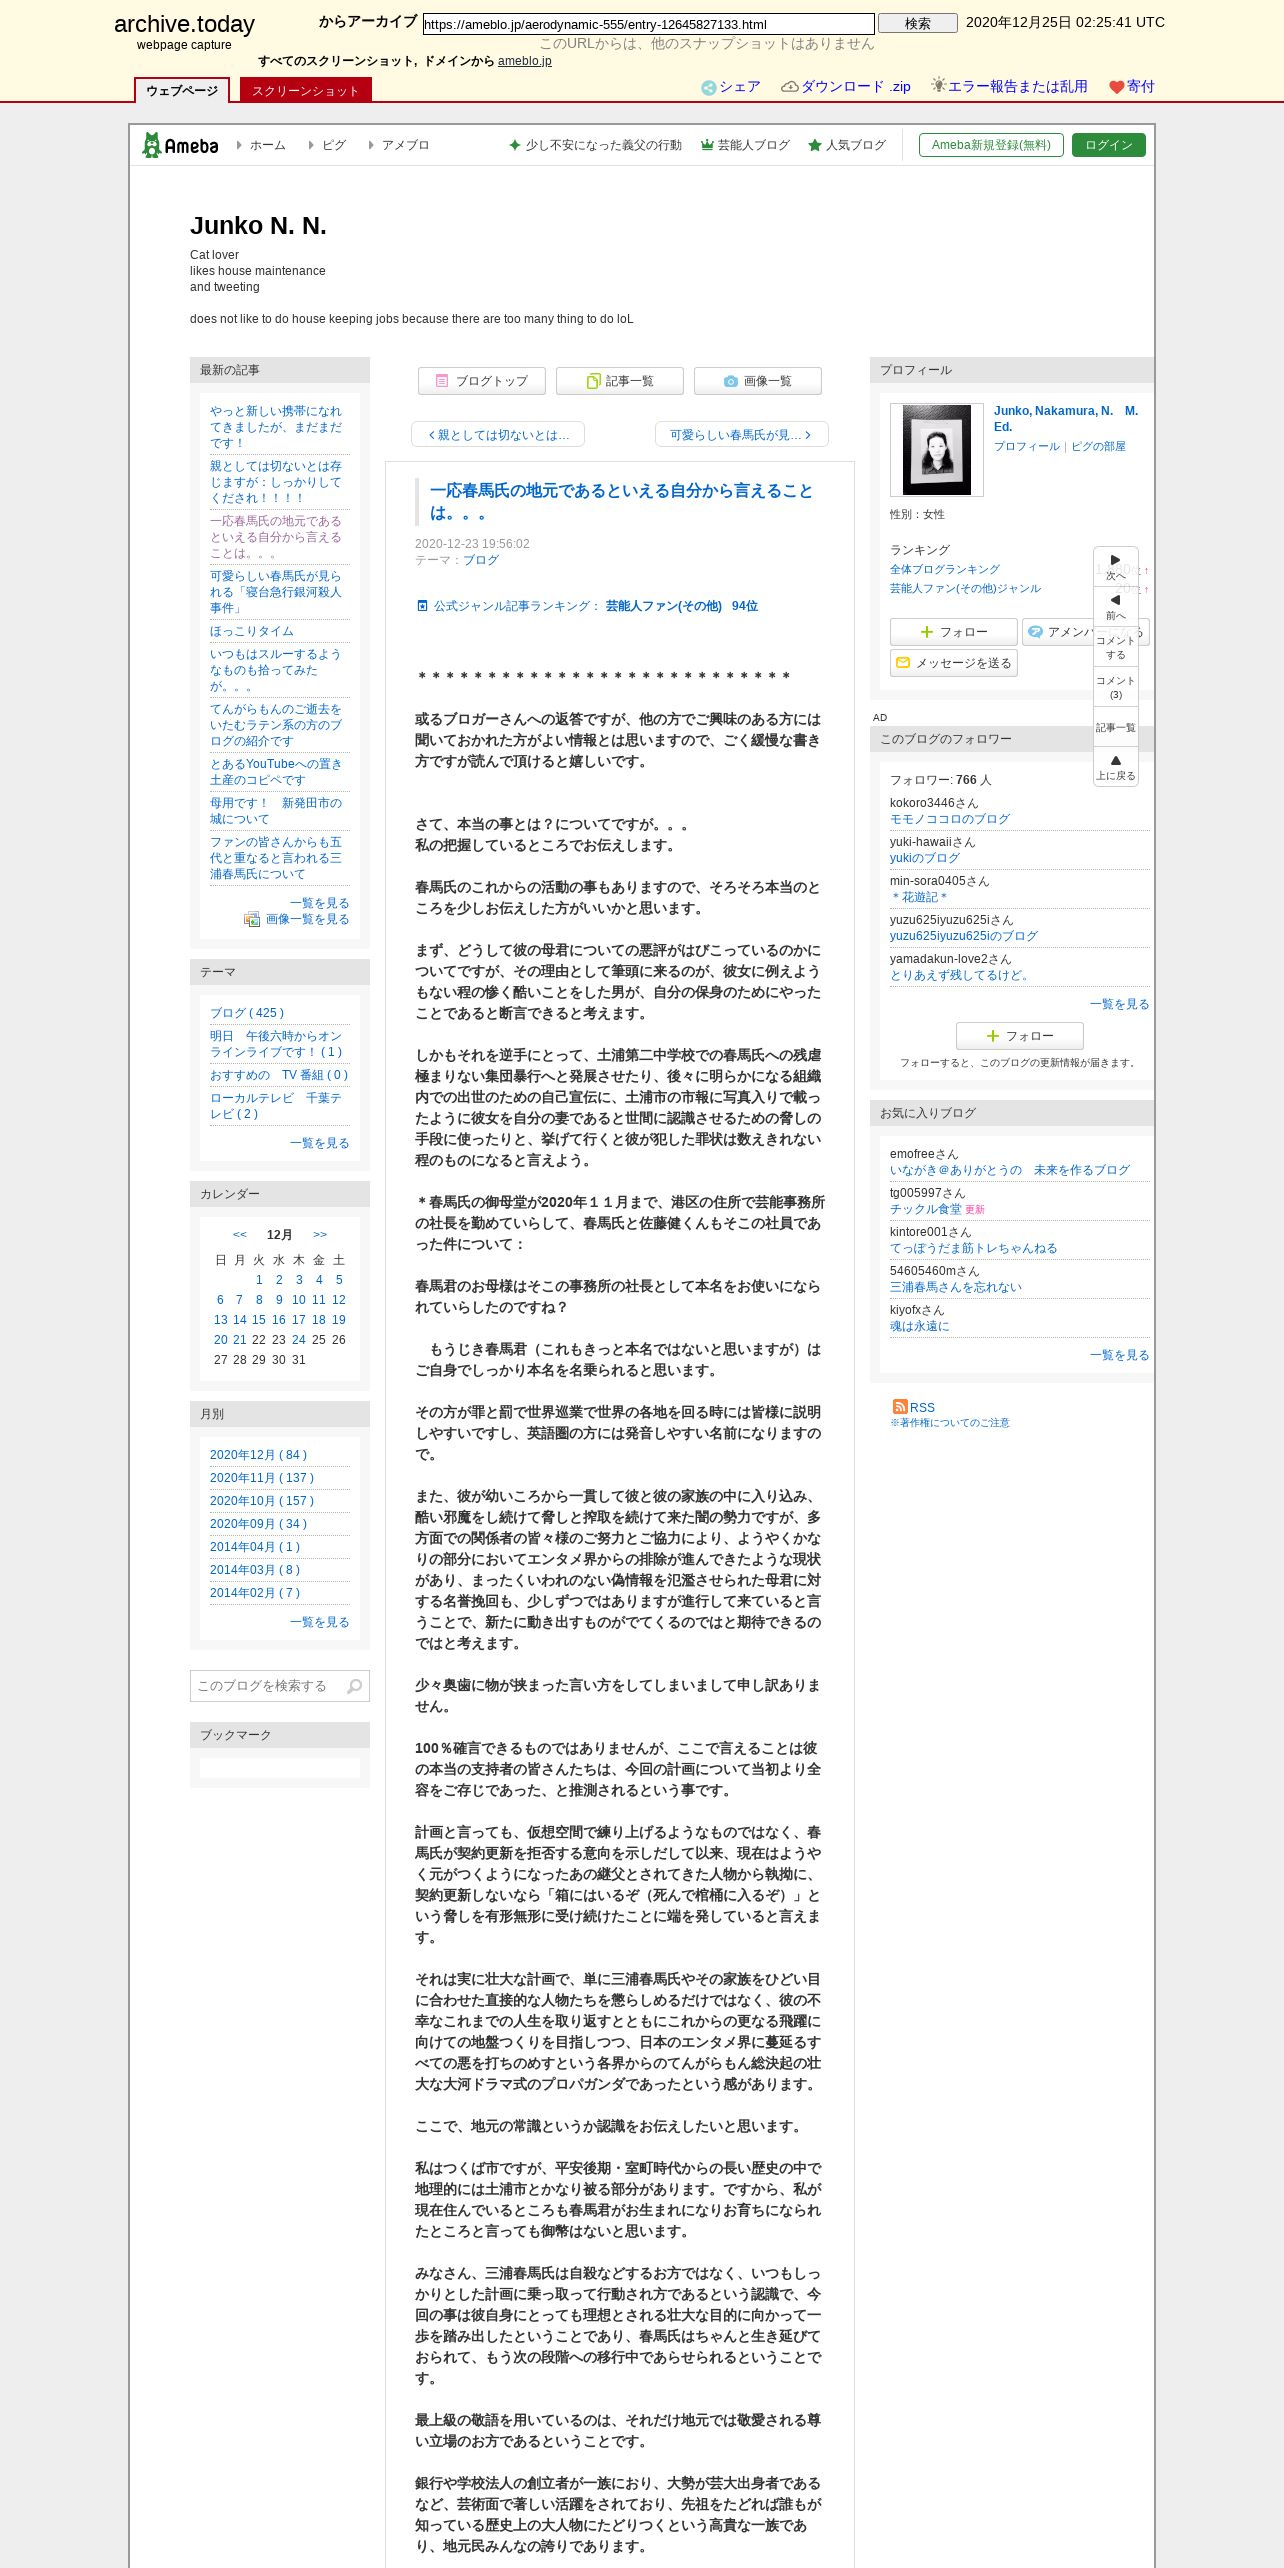Open archive 2020年11月 ( 137 )
Image resolution: width=1284 pixels, height=2568 pixels.
tap(262, 1478)
